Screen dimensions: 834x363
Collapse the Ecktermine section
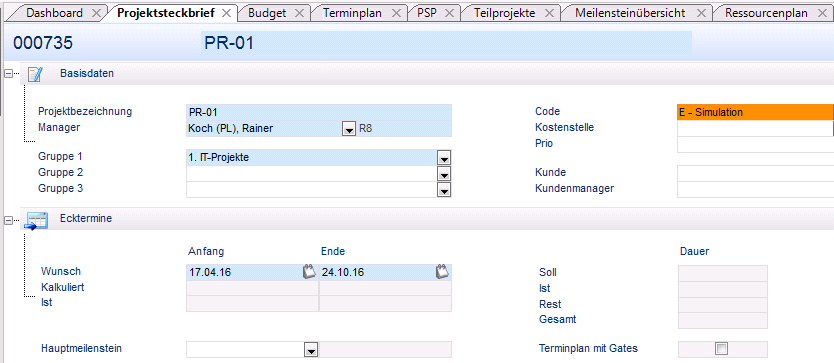tap(9, 219)
